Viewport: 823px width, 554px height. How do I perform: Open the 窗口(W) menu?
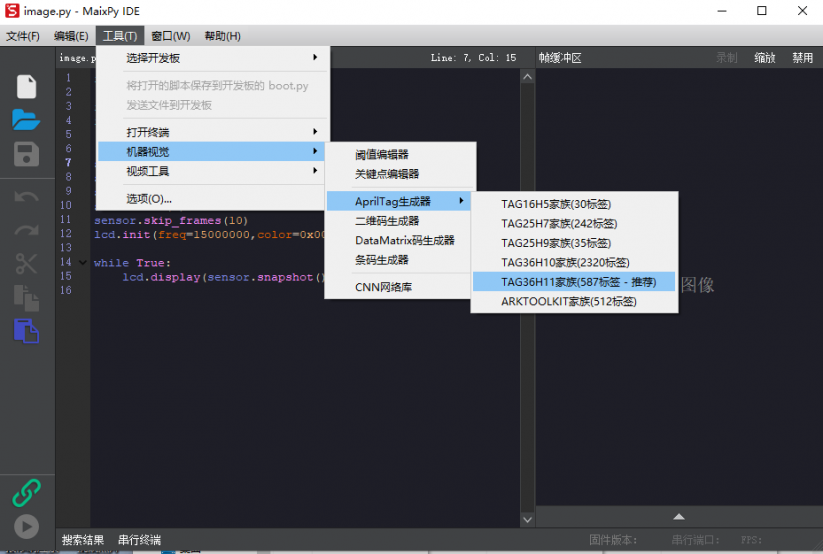click(171, 36)
